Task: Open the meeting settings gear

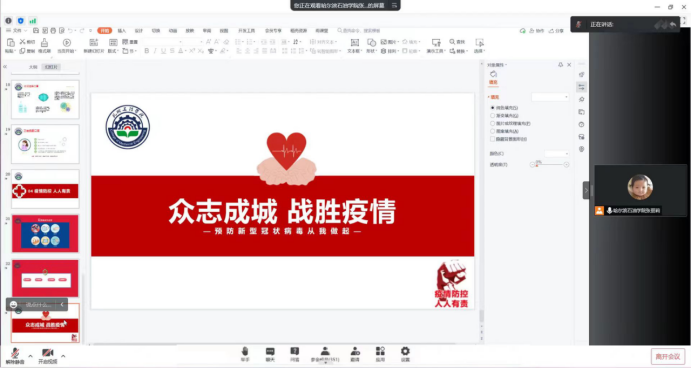Action: pyautogui.click(x=405, y=354)
